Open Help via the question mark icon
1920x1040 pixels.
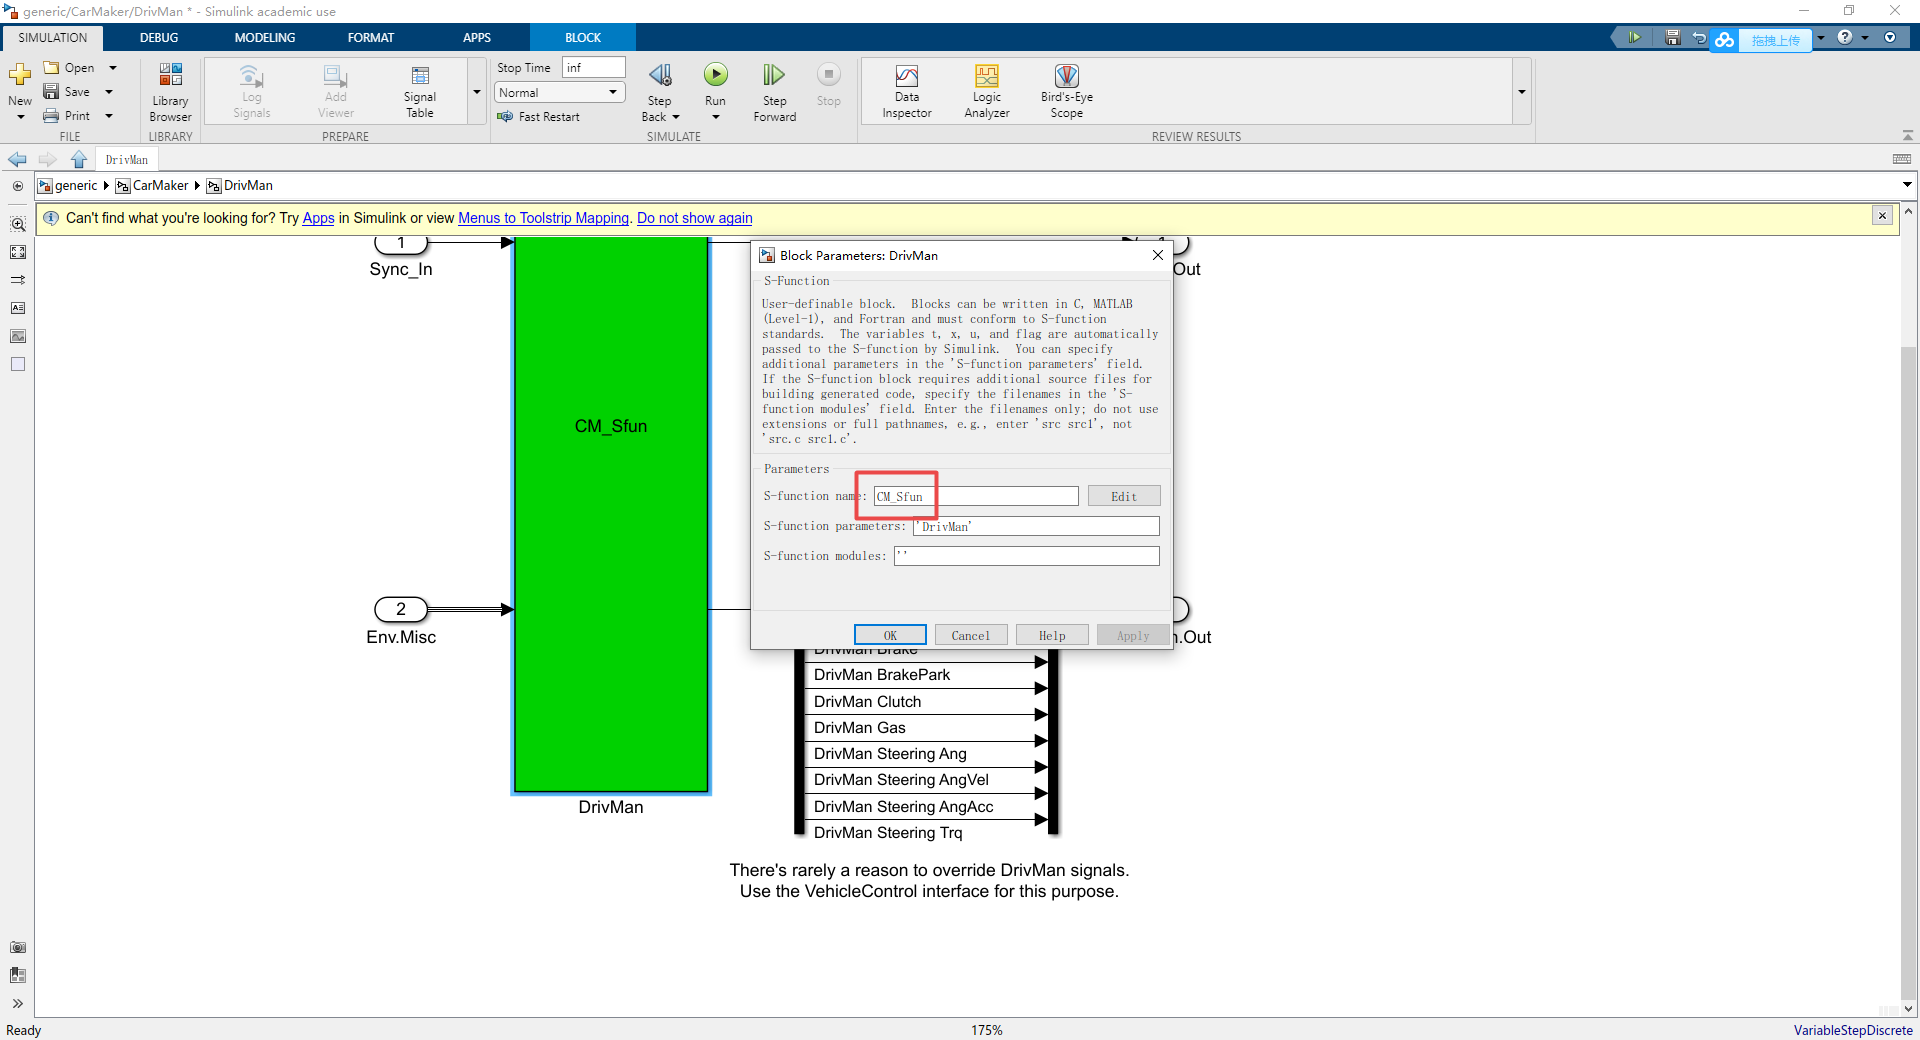pos(1845,38)
